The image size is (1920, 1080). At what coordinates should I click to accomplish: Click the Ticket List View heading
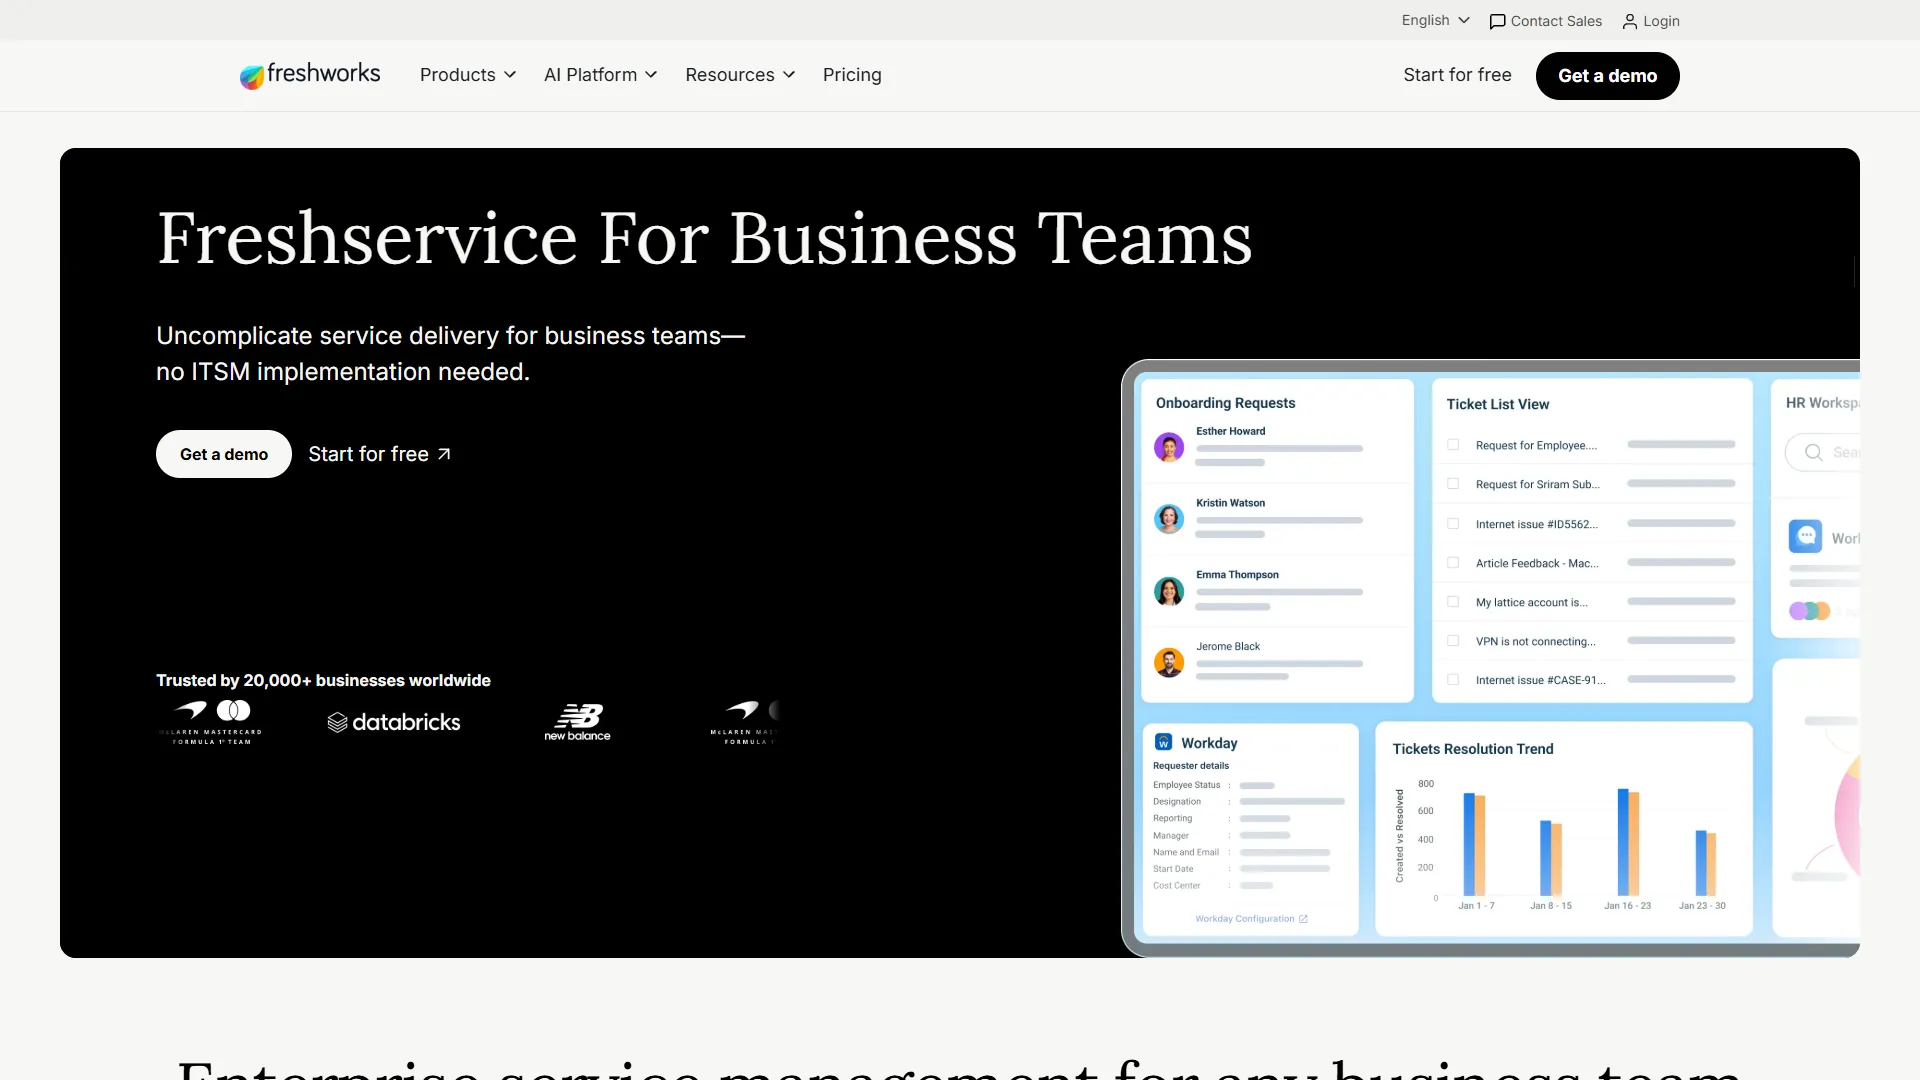1497,404
